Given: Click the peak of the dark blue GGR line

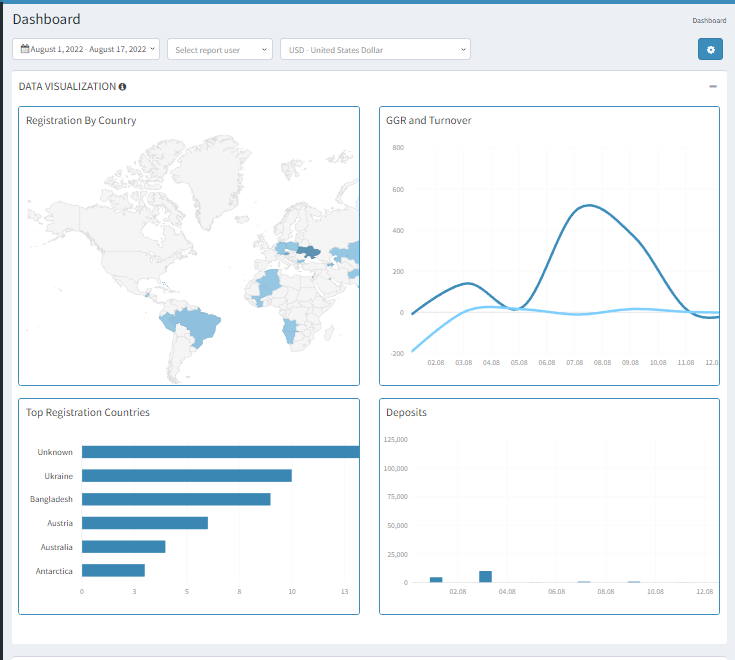Looking at the screenshot, I should [x=589, y=206].
